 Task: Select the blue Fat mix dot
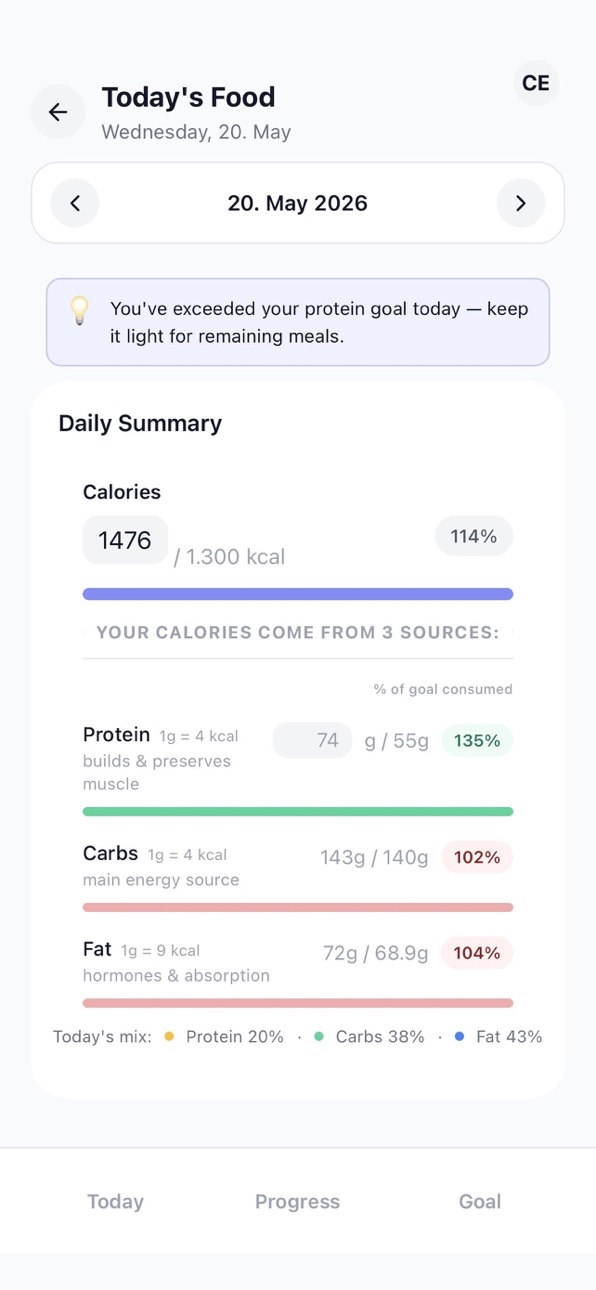pos(459,1037)
